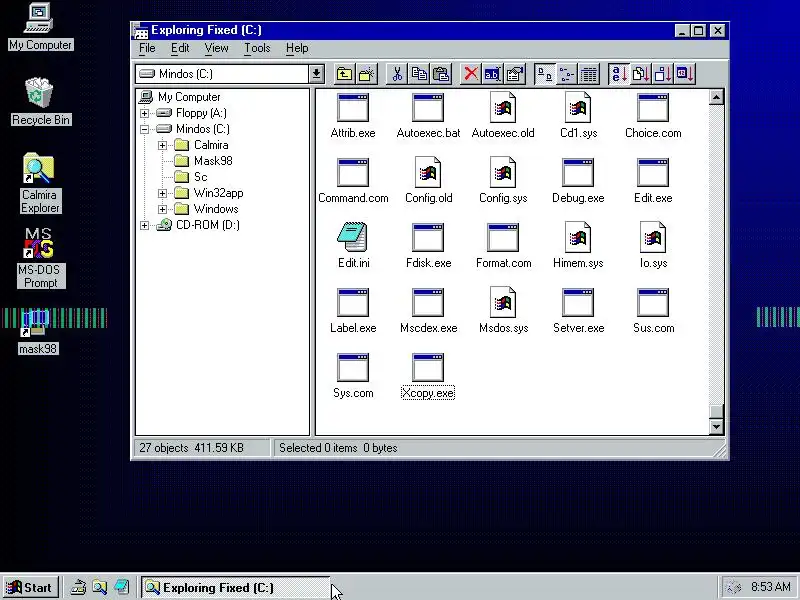The height and width of the screenshot is (600, 800).
Task: Expand CD-ROM (D:) tree node
Action: coord(144,225)
